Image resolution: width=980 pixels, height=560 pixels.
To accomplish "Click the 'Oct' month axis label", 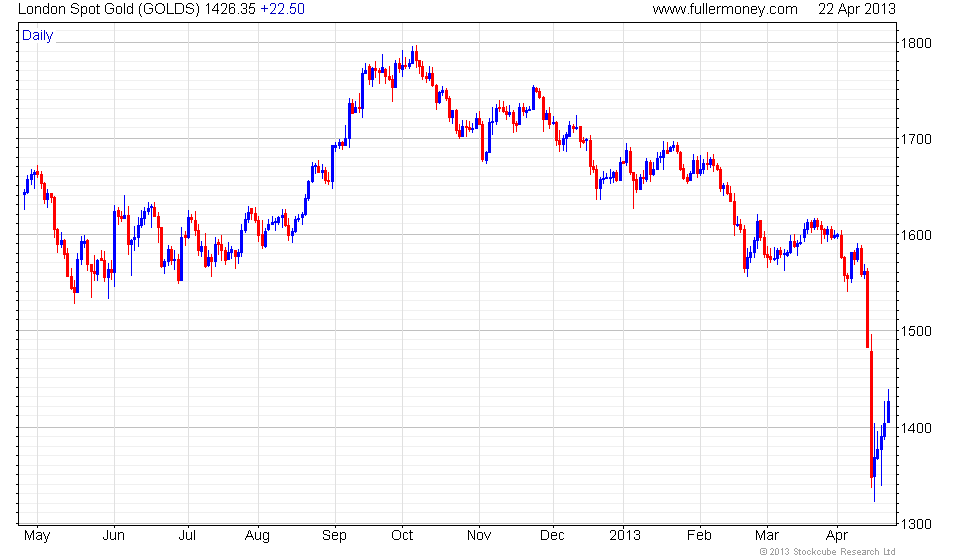I will [x=402, y=536].
